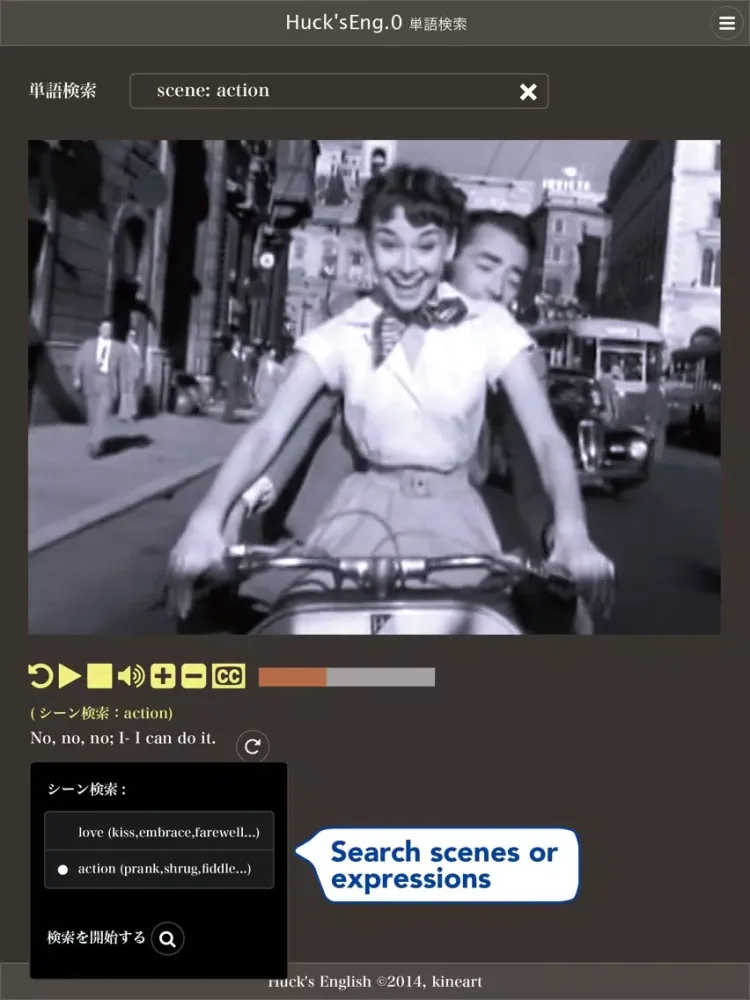Viewport: 750px width, 1000px height.
Task: Mute the audio with speaker icon
Action: pyautogui.click(x=131, y=676)
